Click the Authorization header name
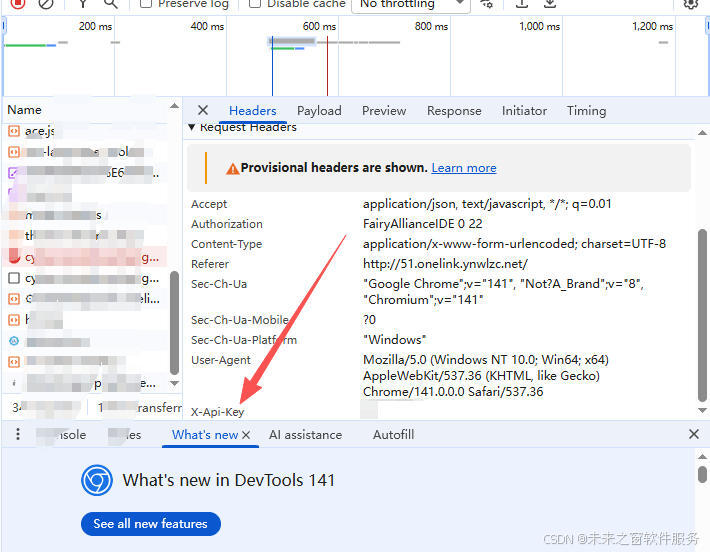 pyautogui.click(x=227, y=224)
